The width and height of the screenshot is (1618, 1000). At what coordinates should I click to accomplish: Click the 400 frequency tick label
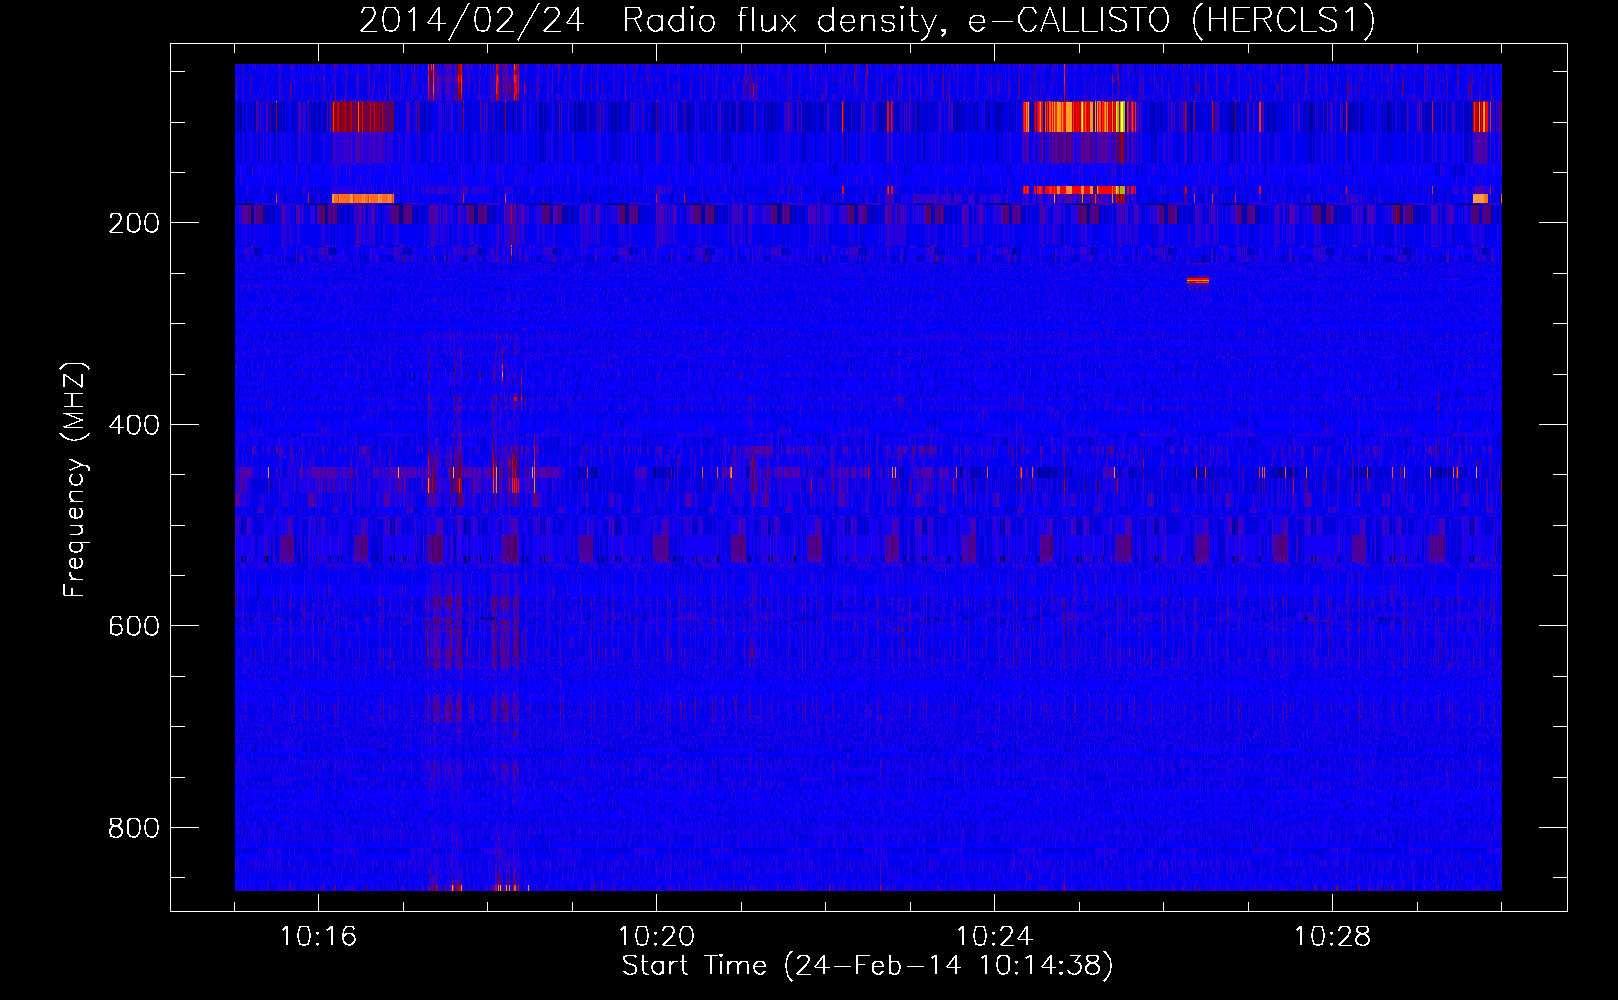(x=134, y=425)
